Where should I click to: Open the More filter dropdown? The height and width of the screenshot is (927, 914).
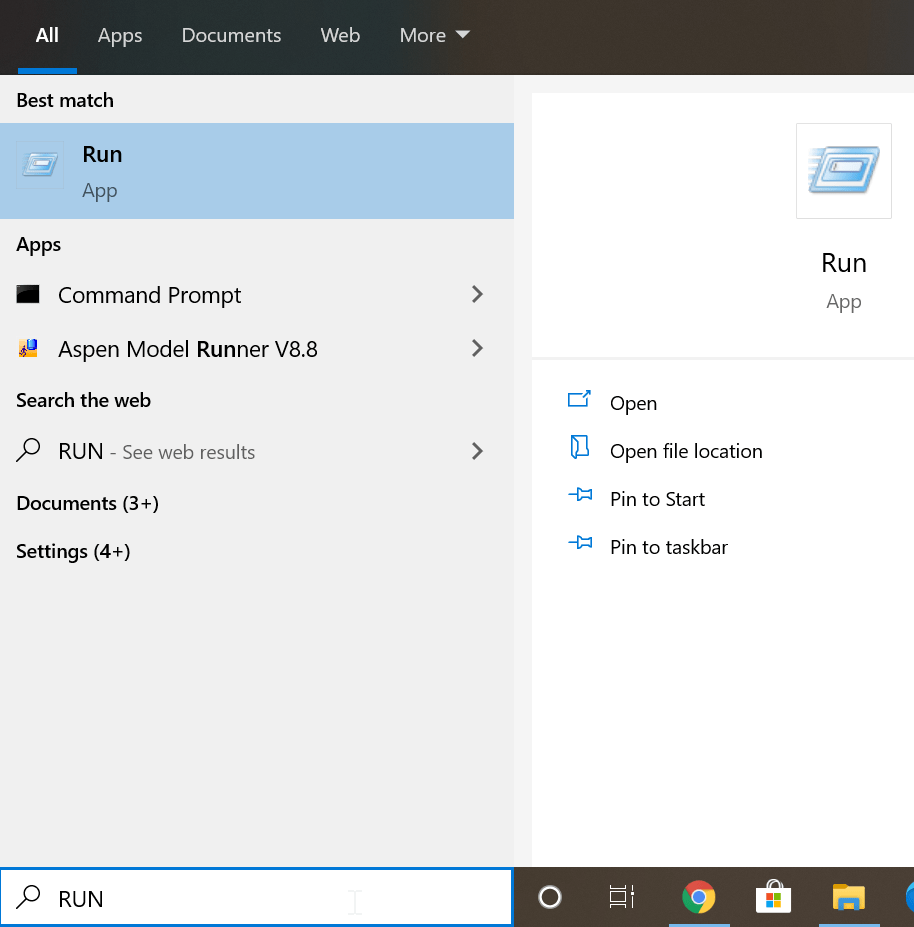434,36
